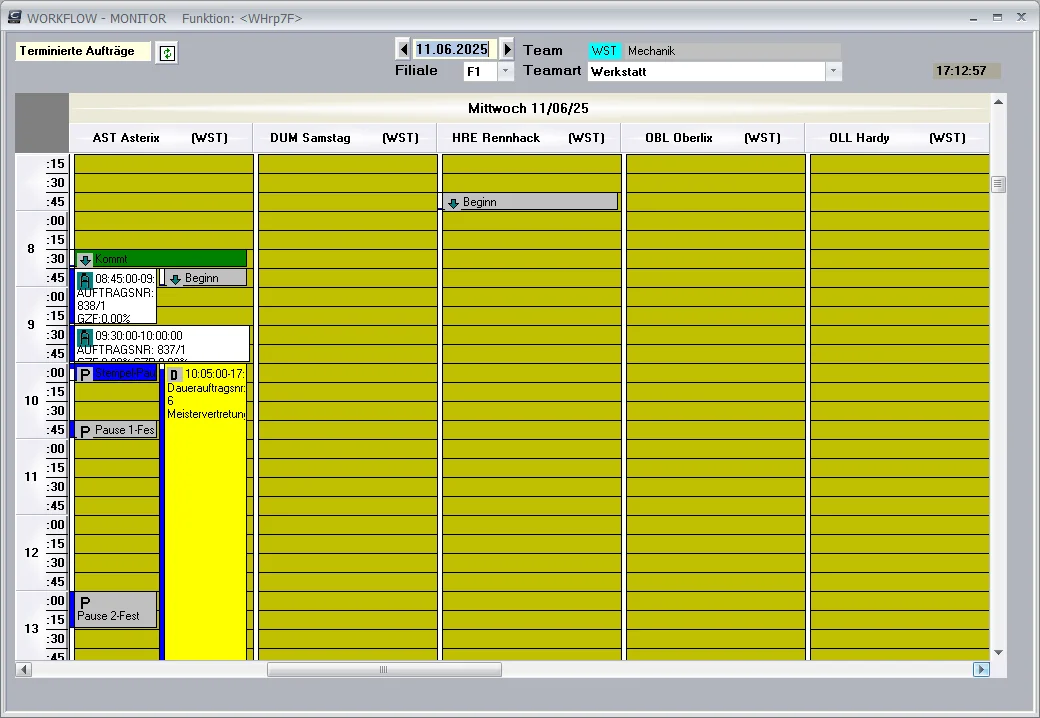Open the yellow Dauerauftrag Meistervertretung block
This screenshot has width=1040, height=718.
click(x=206, y=512)
